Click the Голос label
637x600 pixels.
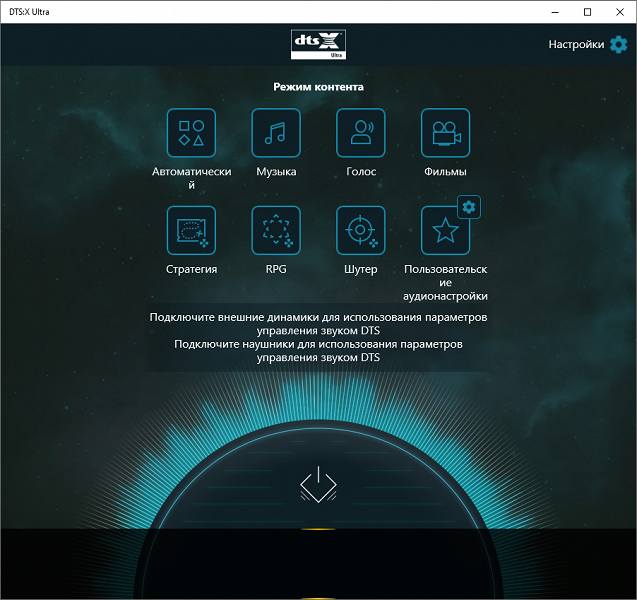coord(361,171)
